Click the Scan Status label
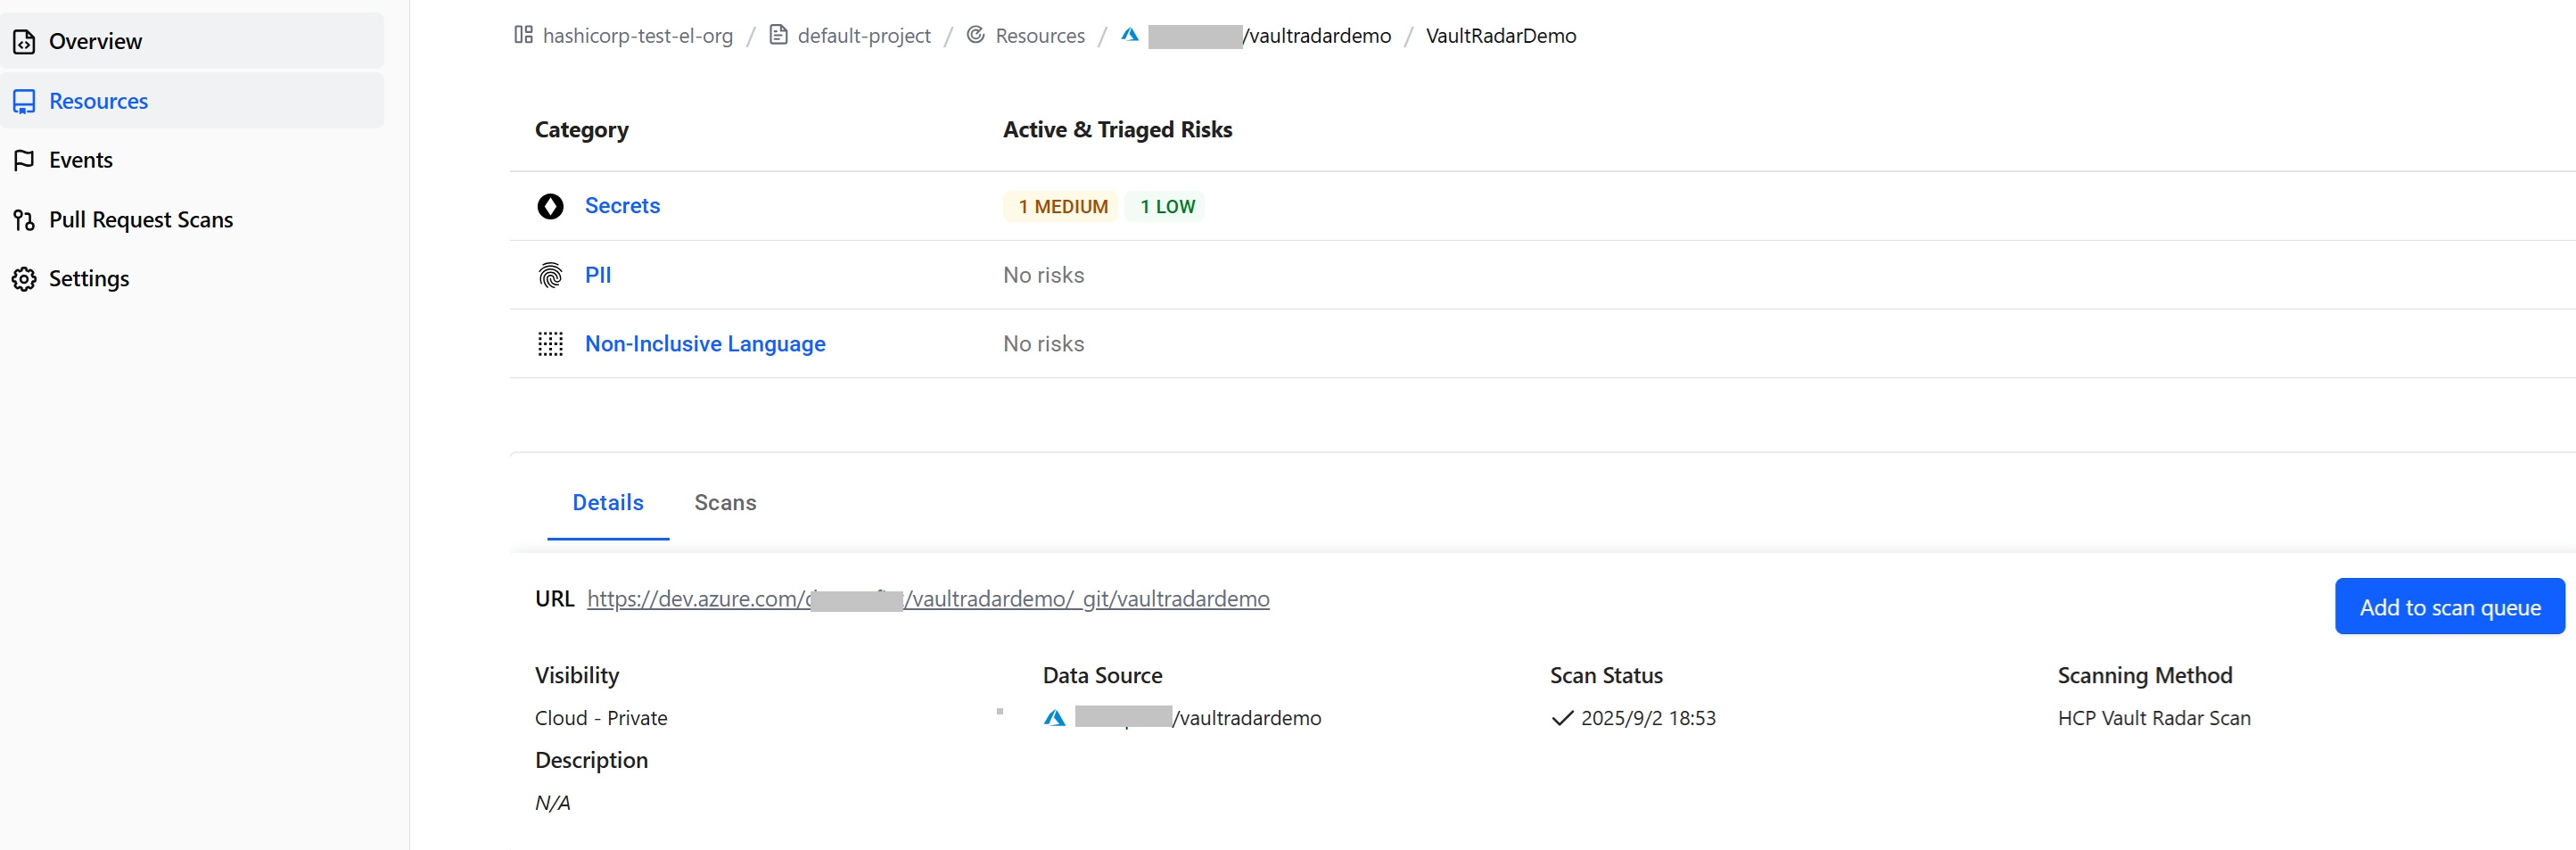 [1606, 676]
